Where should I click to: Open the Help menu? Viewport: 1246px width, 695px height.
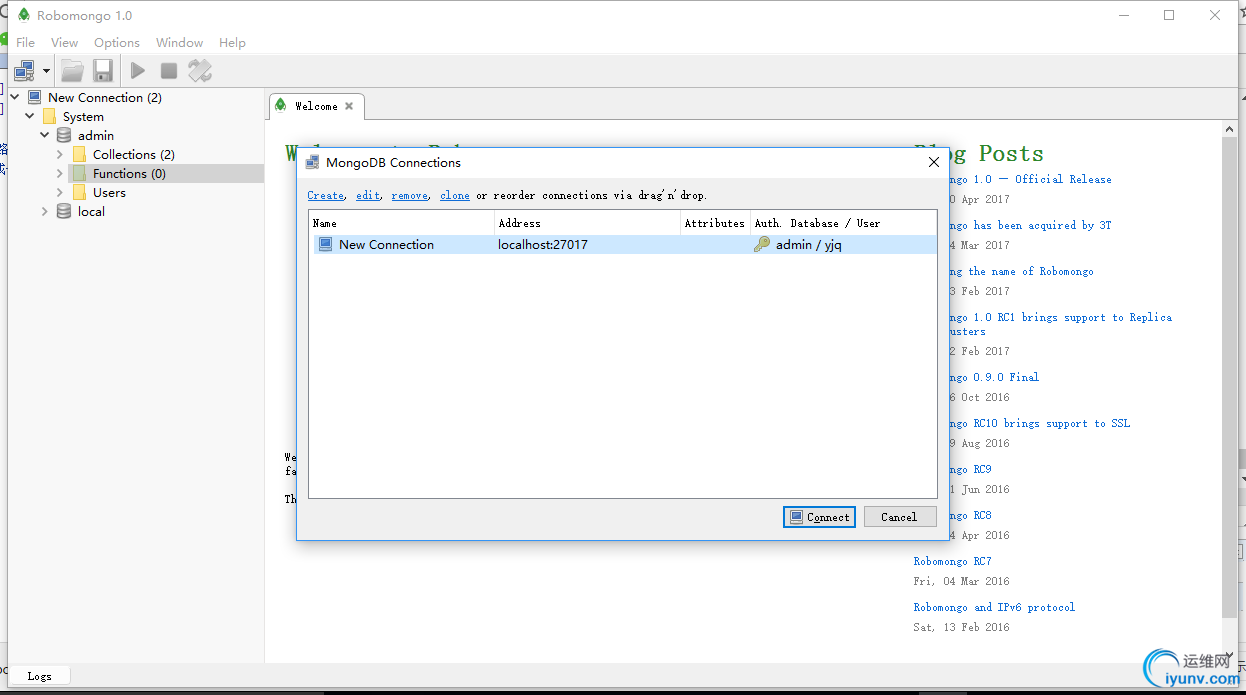coord(233,43)
